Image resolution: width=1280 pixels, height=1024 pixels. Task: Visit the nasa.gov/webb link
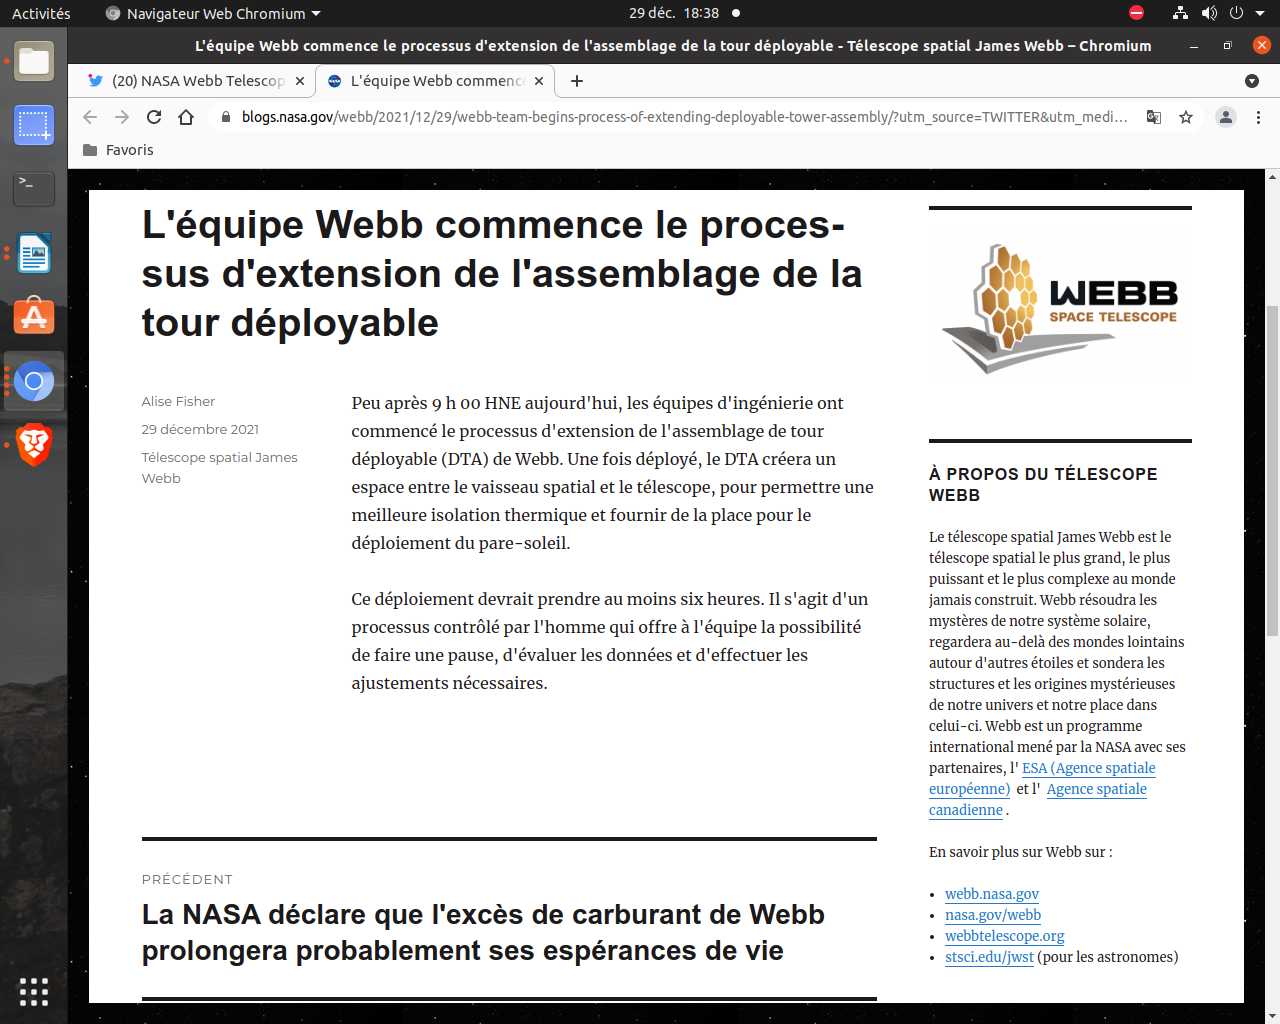(993, 915)
